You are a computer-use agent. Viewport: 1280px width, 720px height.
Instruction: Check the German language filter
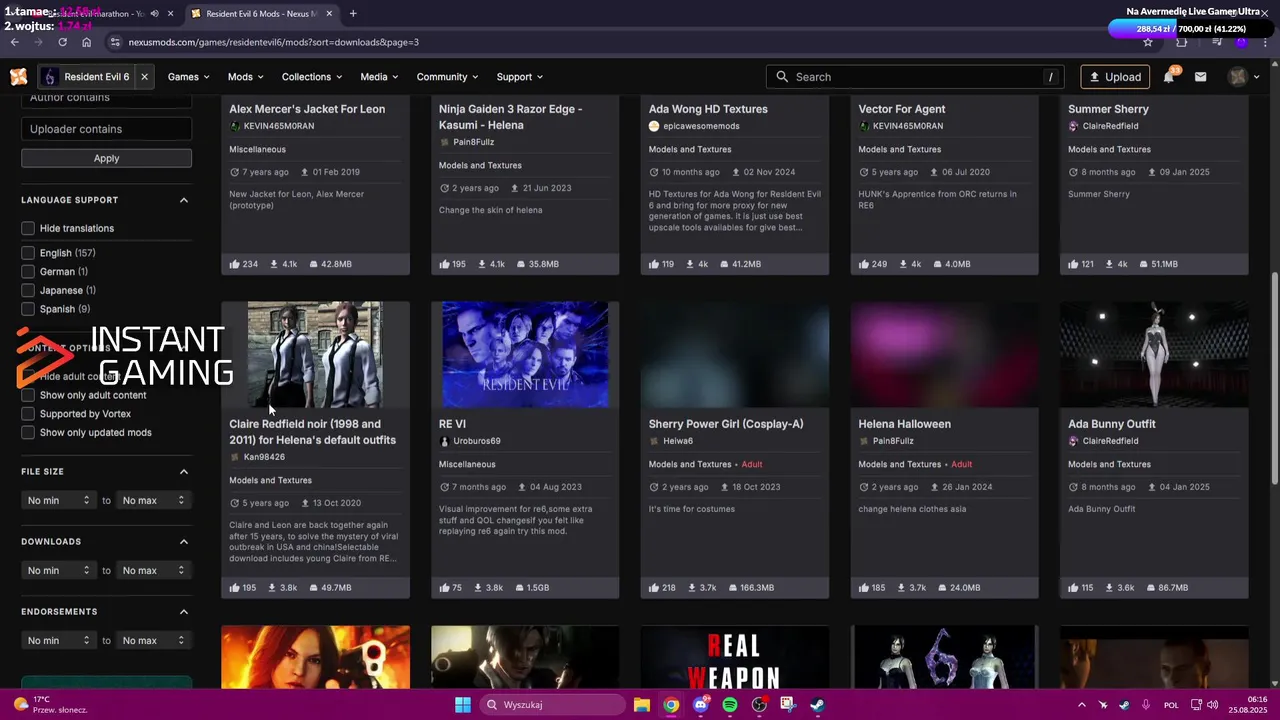(x=28, y=271)
